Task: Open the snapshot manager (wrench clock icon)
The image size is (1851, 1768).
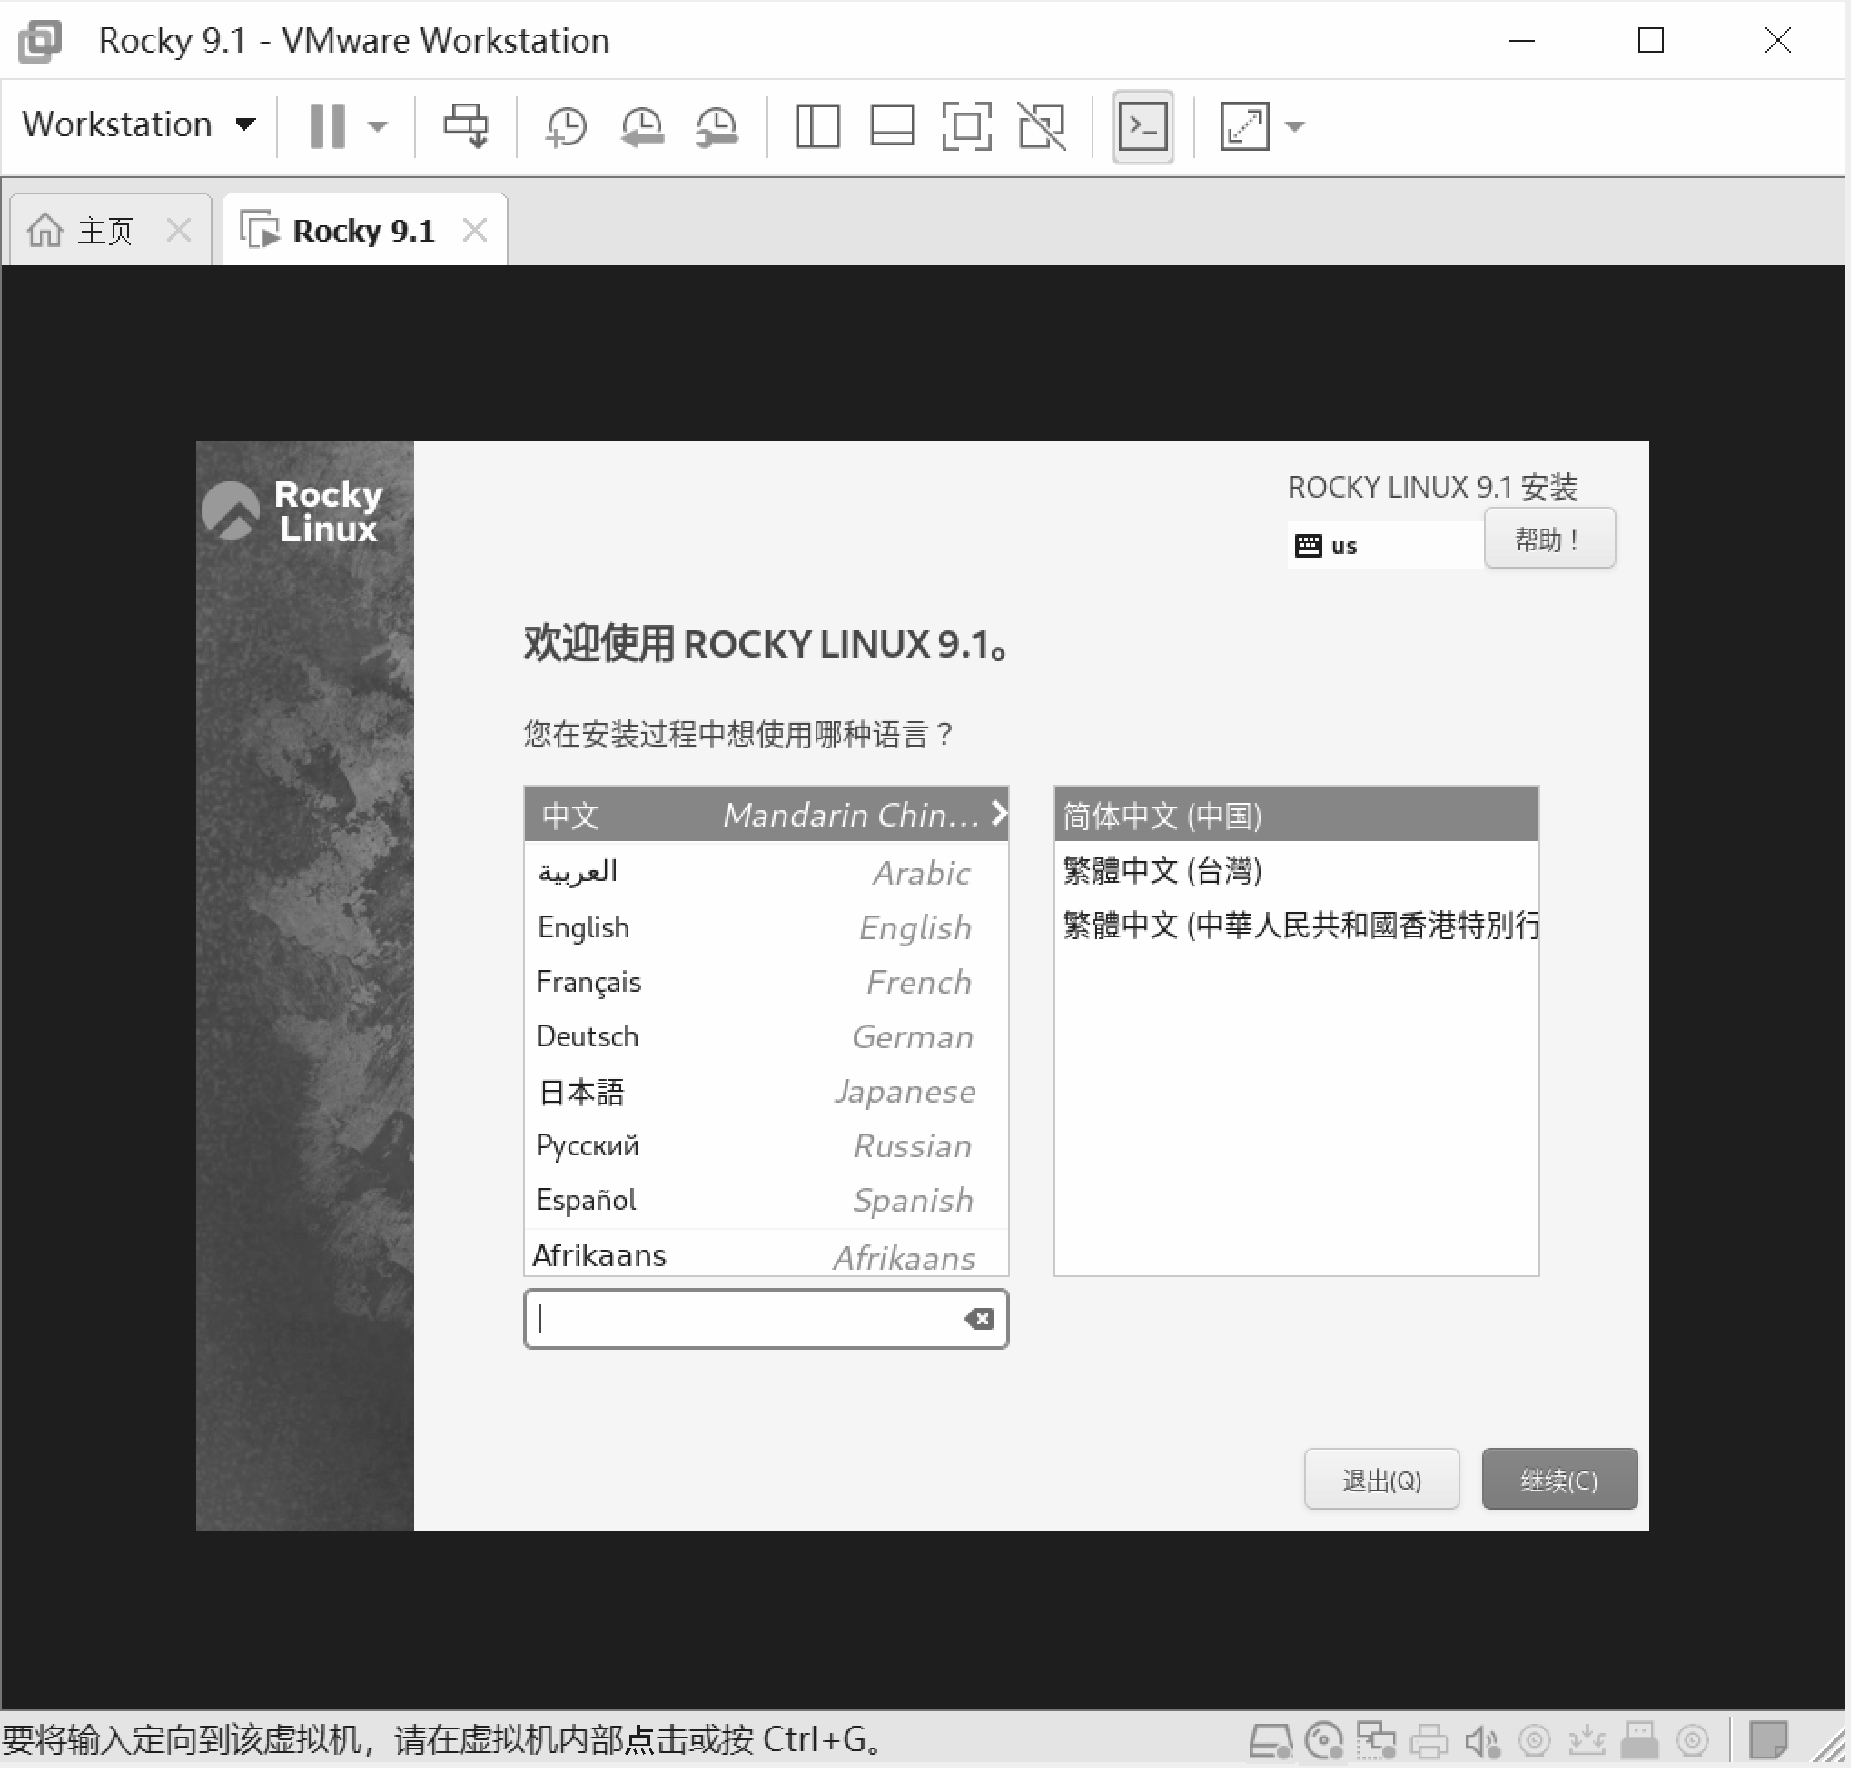Action: (x=717, y=127)
